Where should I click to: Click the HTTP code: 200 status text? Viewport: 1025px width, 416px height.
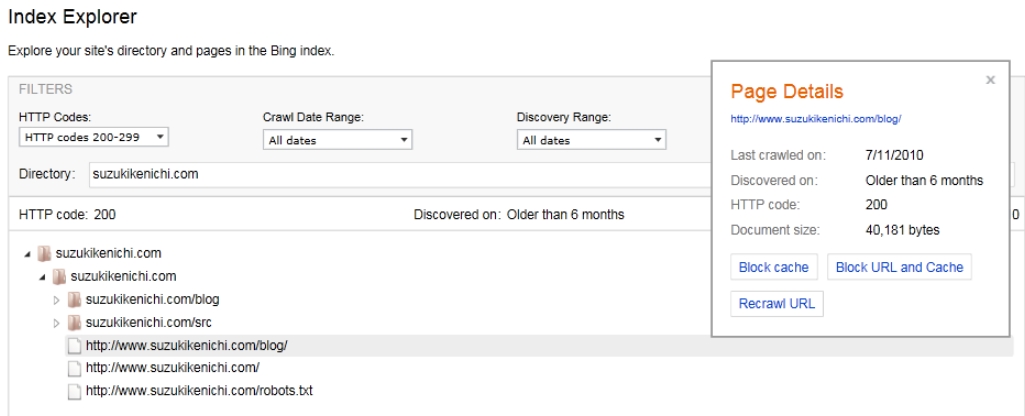pyautogui.click(x=67, y=215)
